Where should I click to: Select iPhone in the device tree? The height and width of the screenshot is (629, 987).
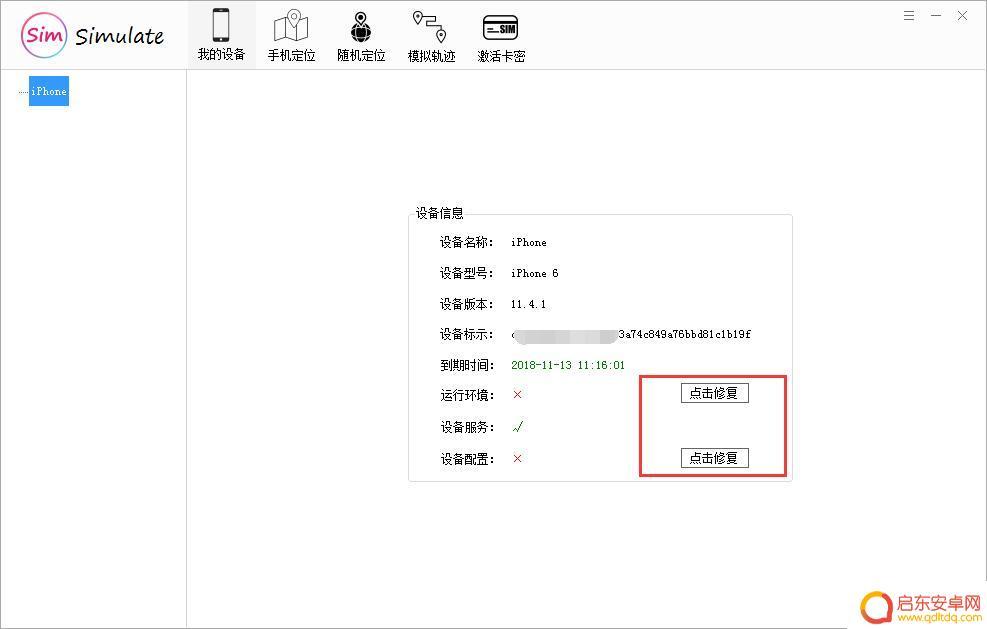click(49, 91)
